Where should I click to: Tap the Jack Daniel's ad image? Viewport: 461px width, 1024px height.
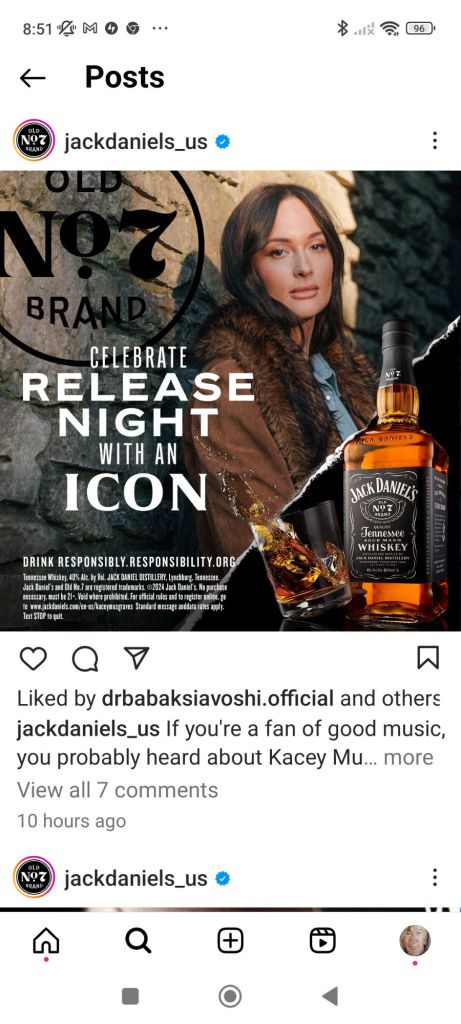tap(230, 400)
